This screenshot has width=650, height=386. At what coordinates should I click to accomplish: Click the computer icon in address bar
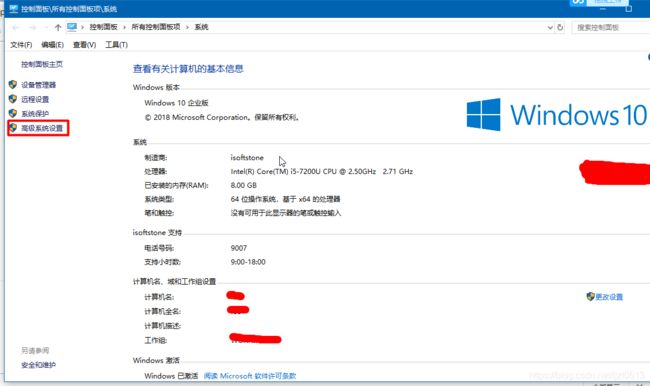[72, 27]
